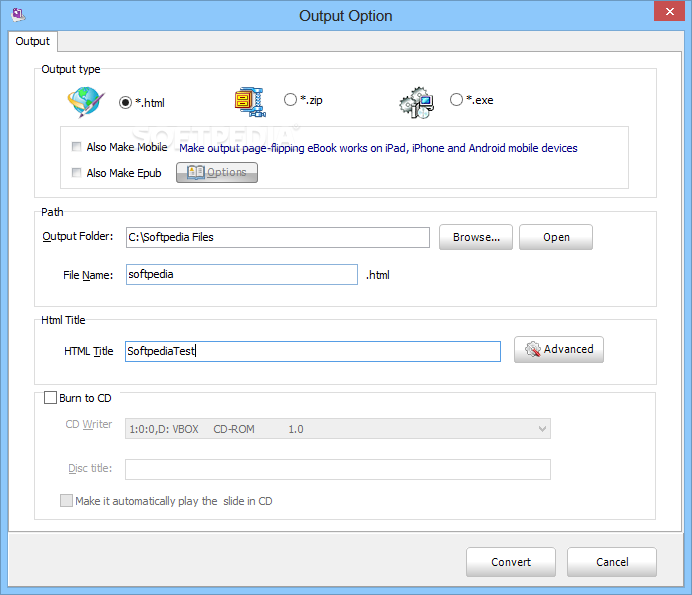
Task: Click the Disc title field
Action: [338, 469]
